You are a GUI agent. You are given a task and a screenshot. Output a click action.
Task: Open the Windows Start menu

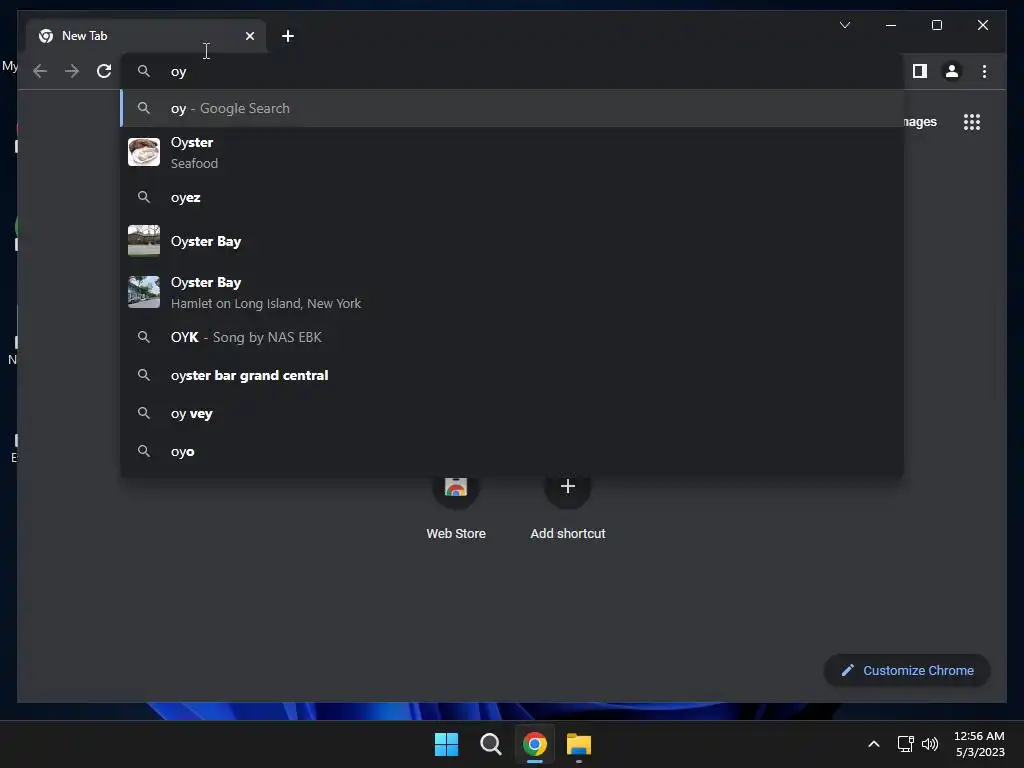click(x=447, y=744)
